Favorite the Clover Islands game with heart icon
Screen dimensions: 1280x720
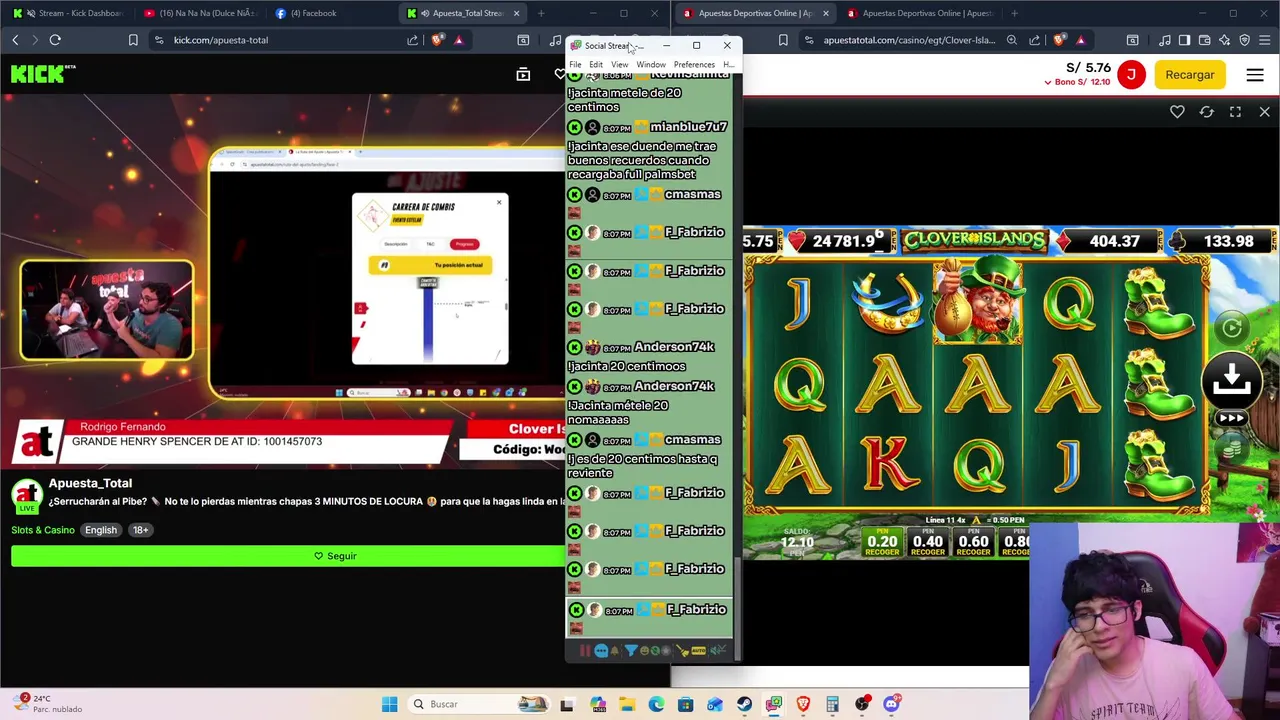click(x=1177, y=112)
